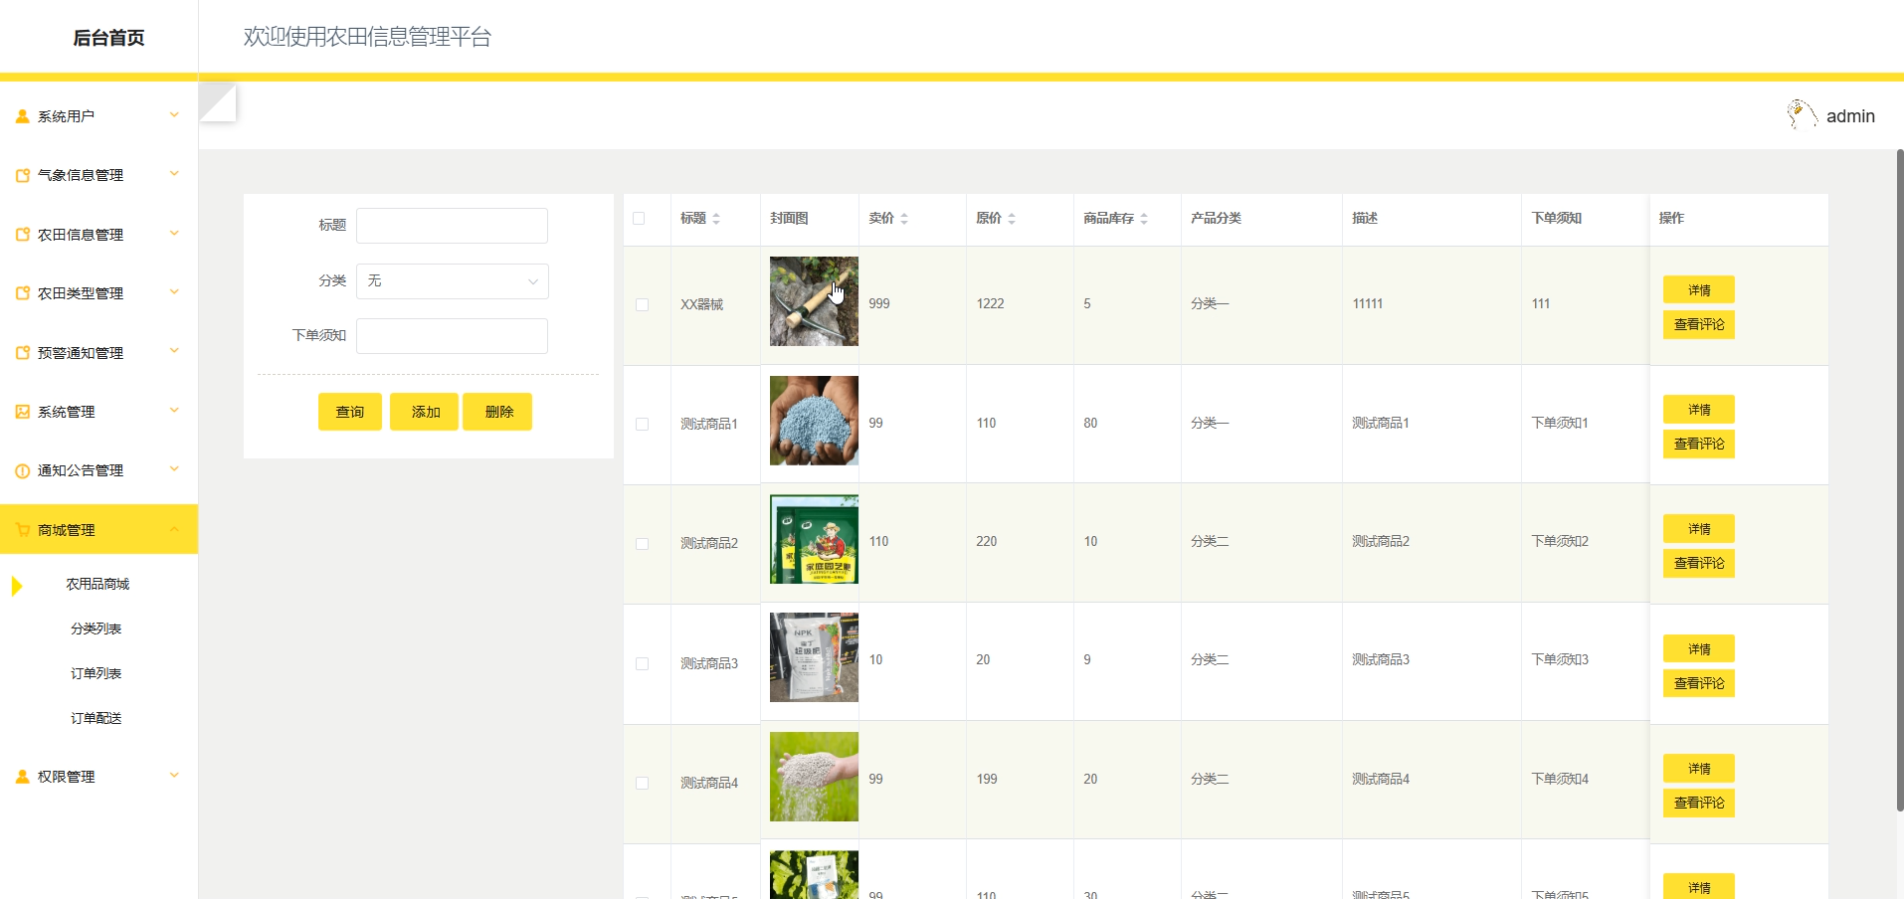Click the 通知公告管理 info icon
Image resolution: width=1904 pixels, height=899 pixels.
pos(22,471)
